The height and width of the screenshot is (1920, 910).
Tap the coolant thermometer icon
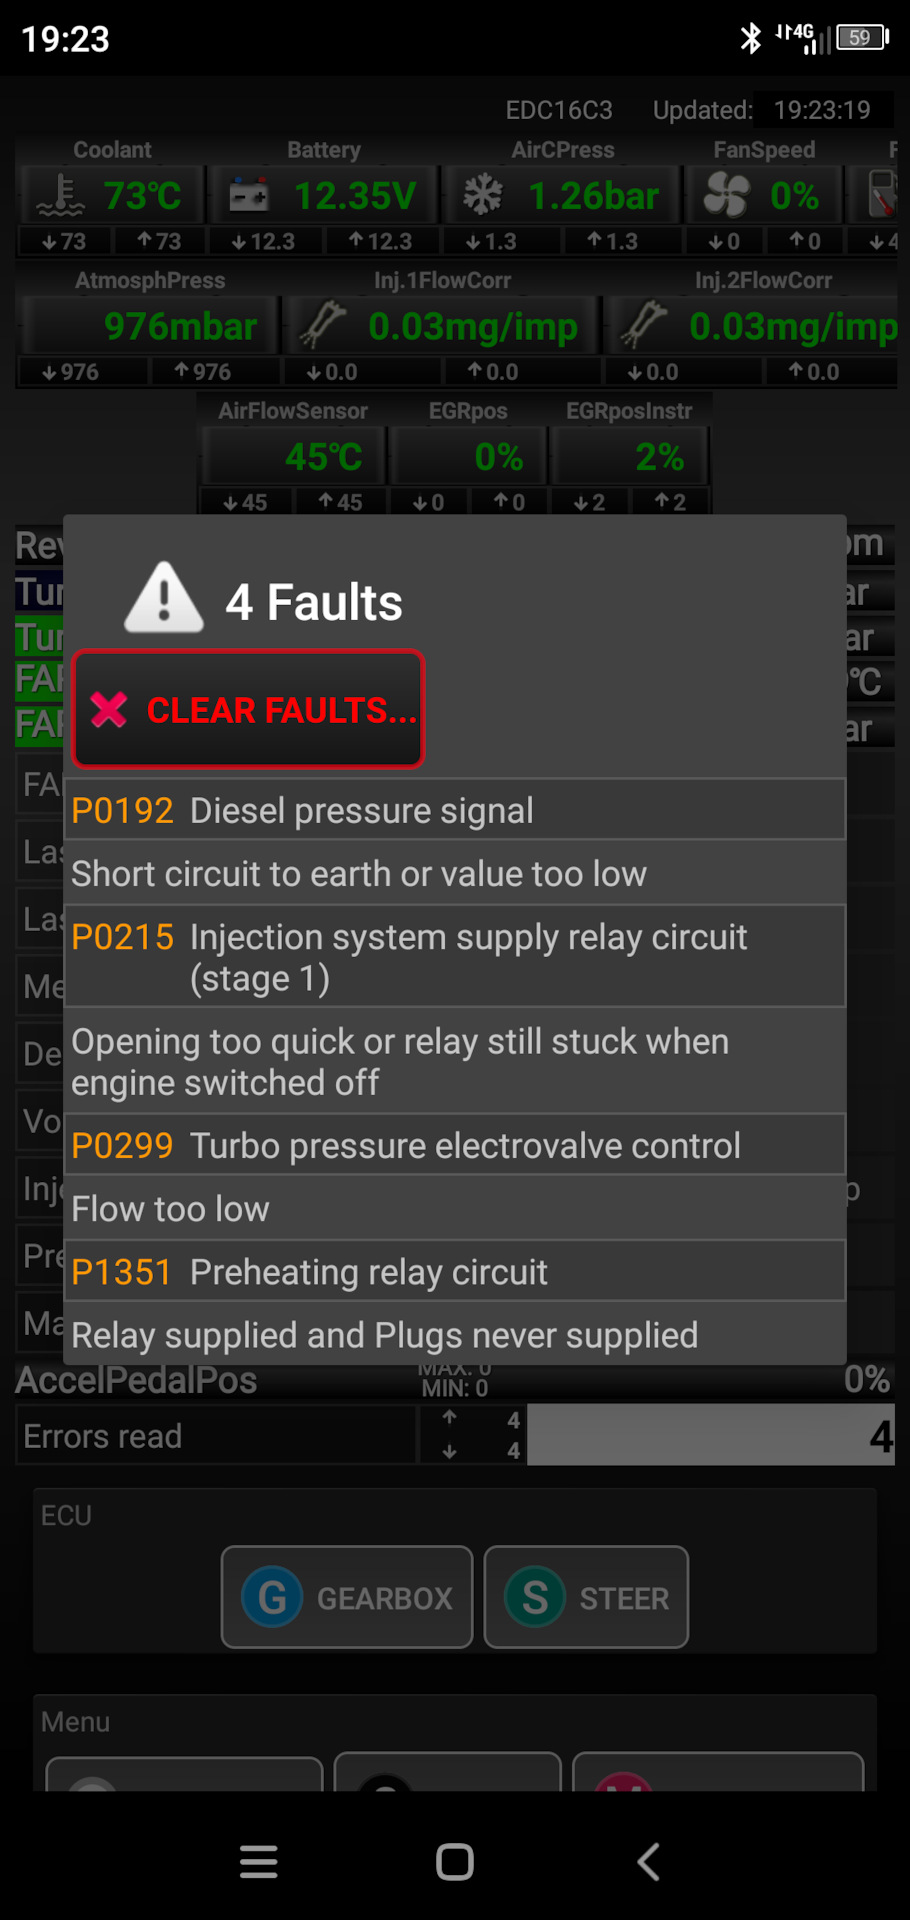[61, 195]
